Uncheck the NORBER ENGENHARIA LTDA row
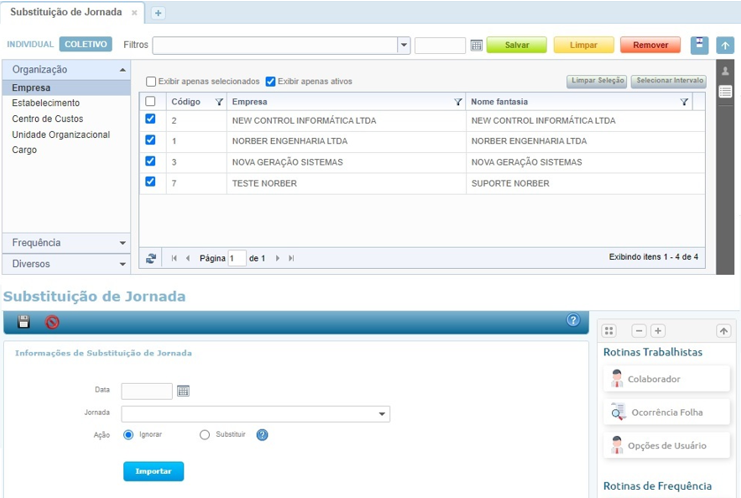This screenshot has height=498, width=741. click(151, 140)
